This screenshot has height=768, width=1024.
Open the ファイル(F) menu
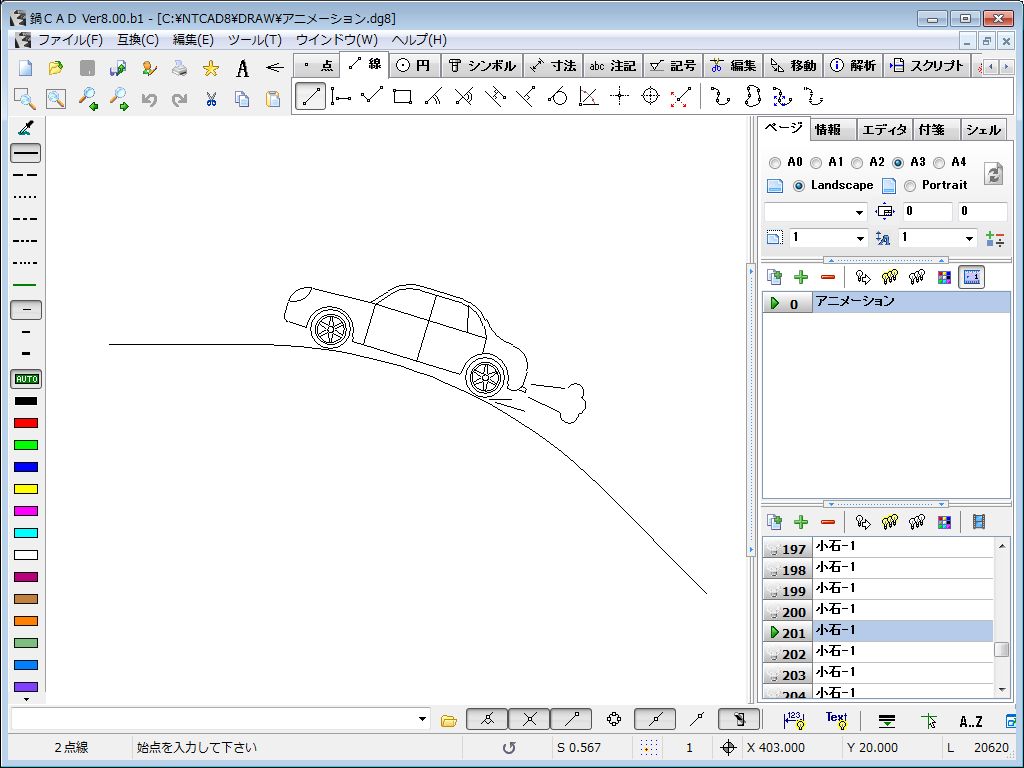pos(71,40)
